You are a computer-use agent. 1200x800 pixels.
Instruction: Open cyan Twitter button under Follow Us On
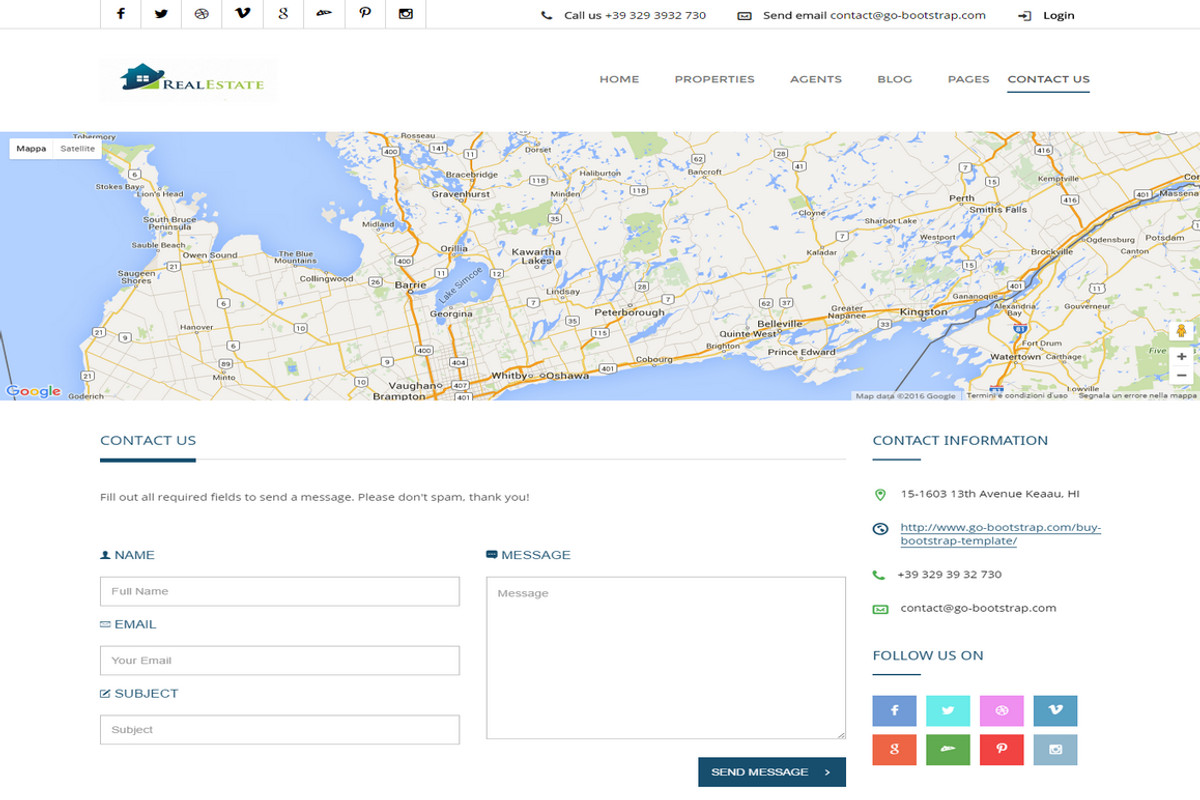(x=948, y=711)
